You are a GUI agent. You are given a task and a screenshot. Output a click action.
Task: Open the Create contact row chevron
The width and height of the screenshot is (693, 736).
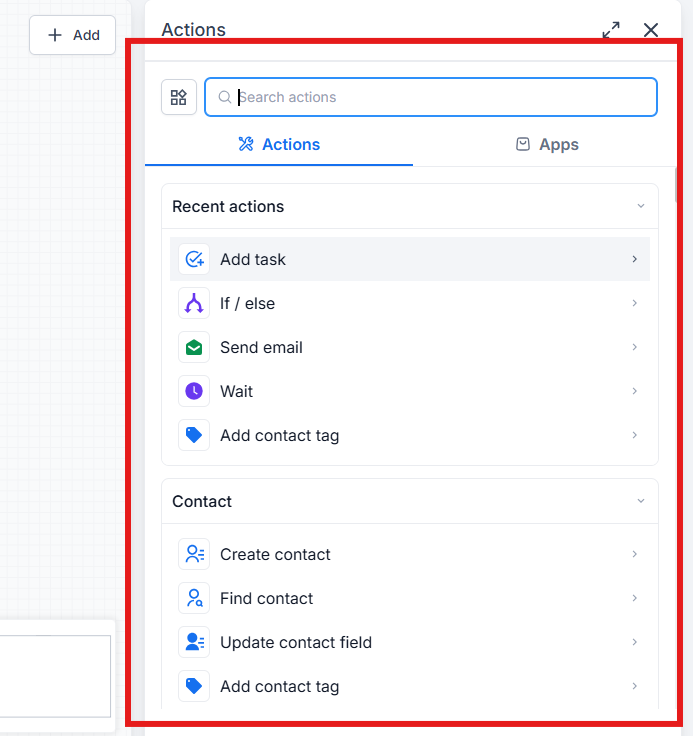click(634, 554)
